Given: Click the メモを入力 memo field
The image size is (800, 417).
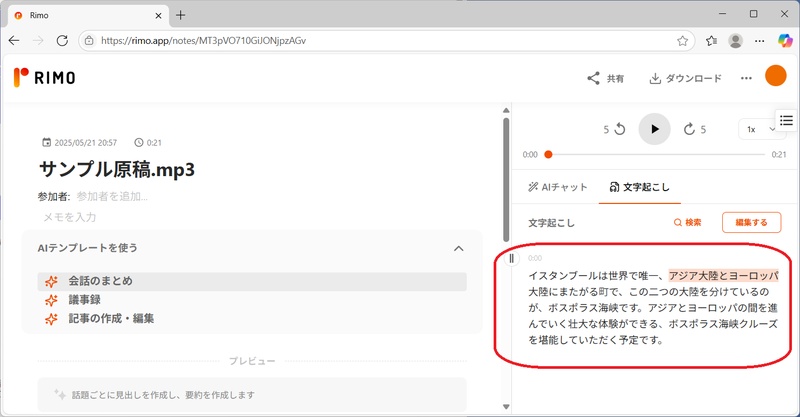Looking at the screenshot, I should click(x=69, y=217).
